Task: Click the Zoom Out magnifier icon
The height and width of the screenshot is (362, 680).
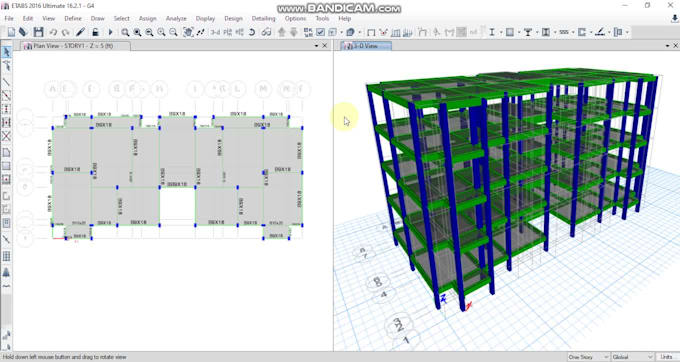Action: pos(173,32)
